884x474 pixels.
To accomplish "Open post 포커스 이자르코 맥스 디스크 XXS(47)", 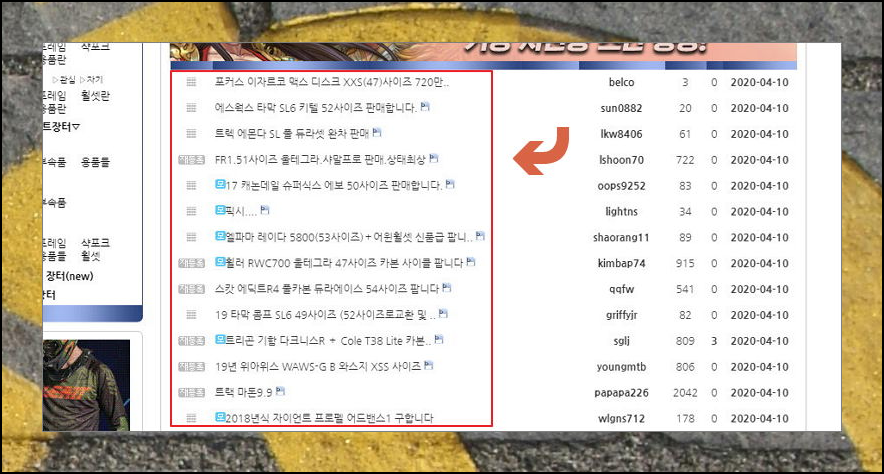I will (332, 82).
